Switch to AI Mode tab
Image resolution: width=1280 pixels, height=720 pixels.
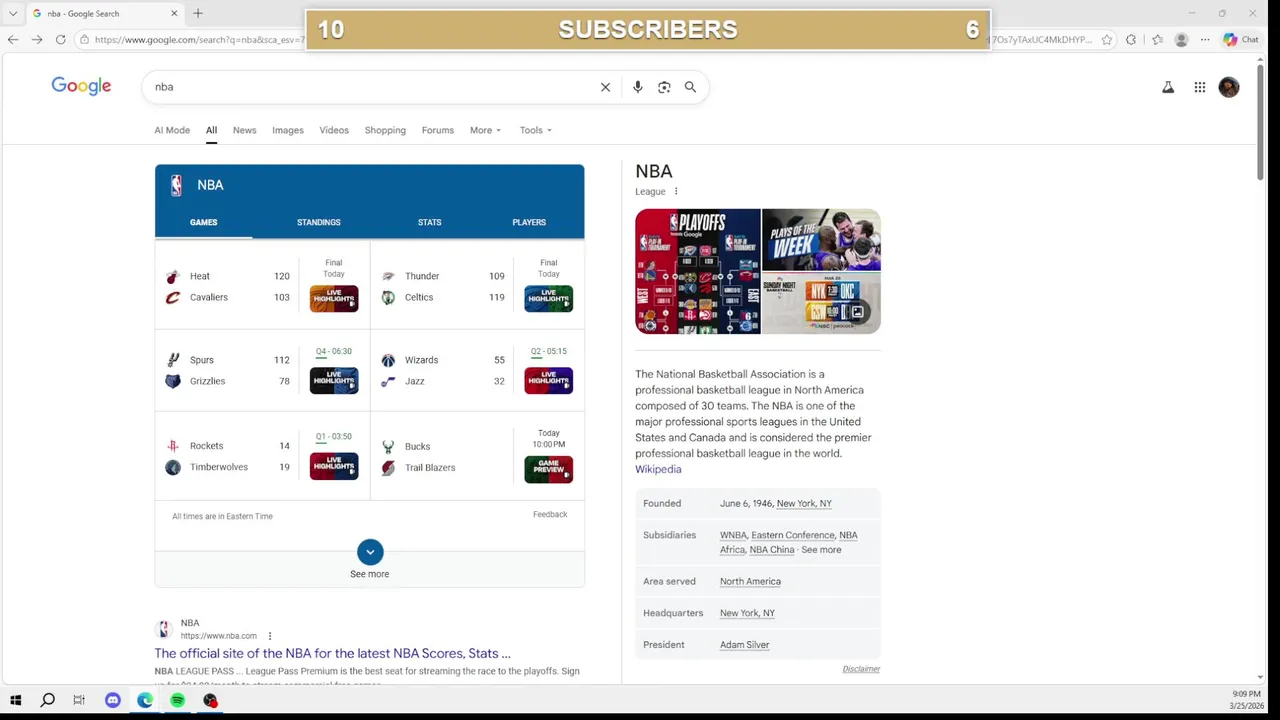(x=172, y=130)
